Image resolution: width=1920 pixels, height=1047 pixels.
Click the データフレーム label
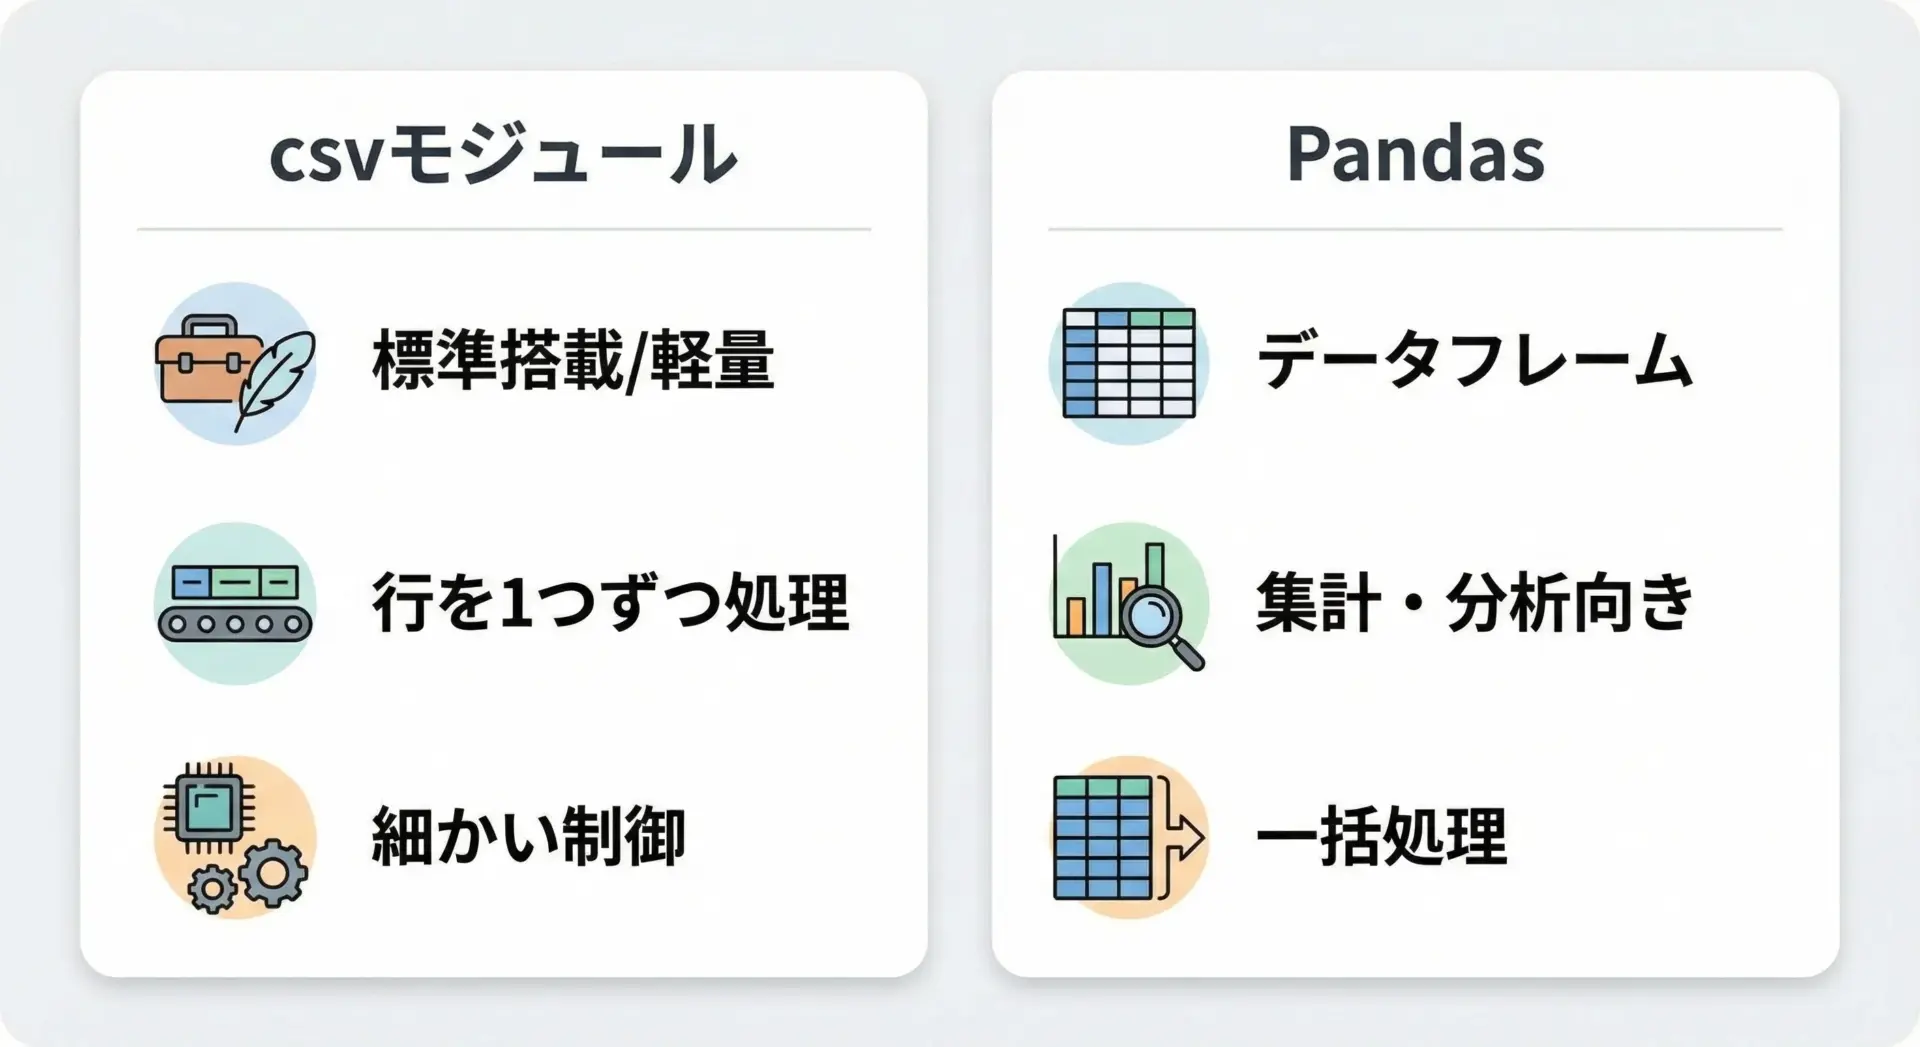click(1474, 361)
